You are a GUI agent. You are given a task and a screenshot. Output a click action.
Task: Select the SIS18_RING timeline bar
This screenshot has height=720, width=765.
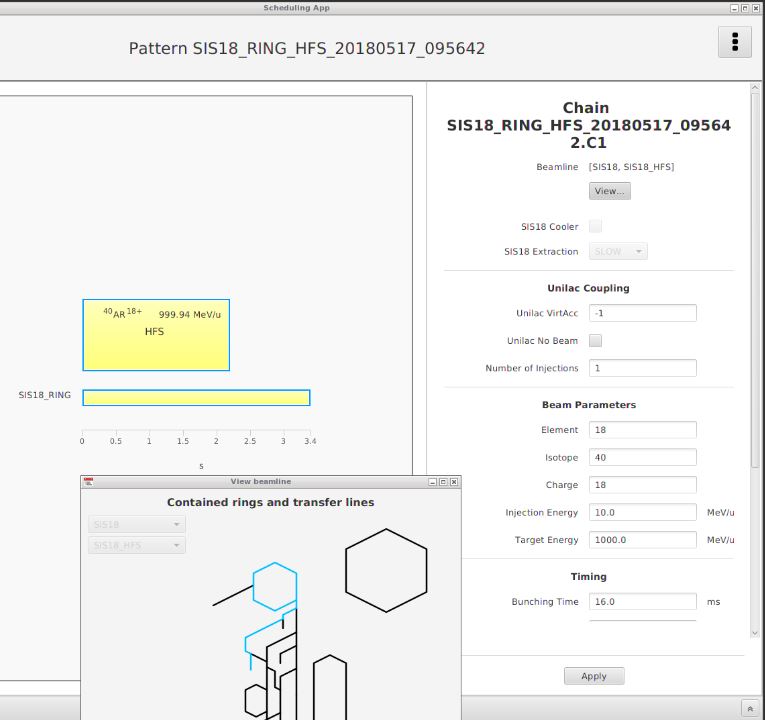coord(196,397)
